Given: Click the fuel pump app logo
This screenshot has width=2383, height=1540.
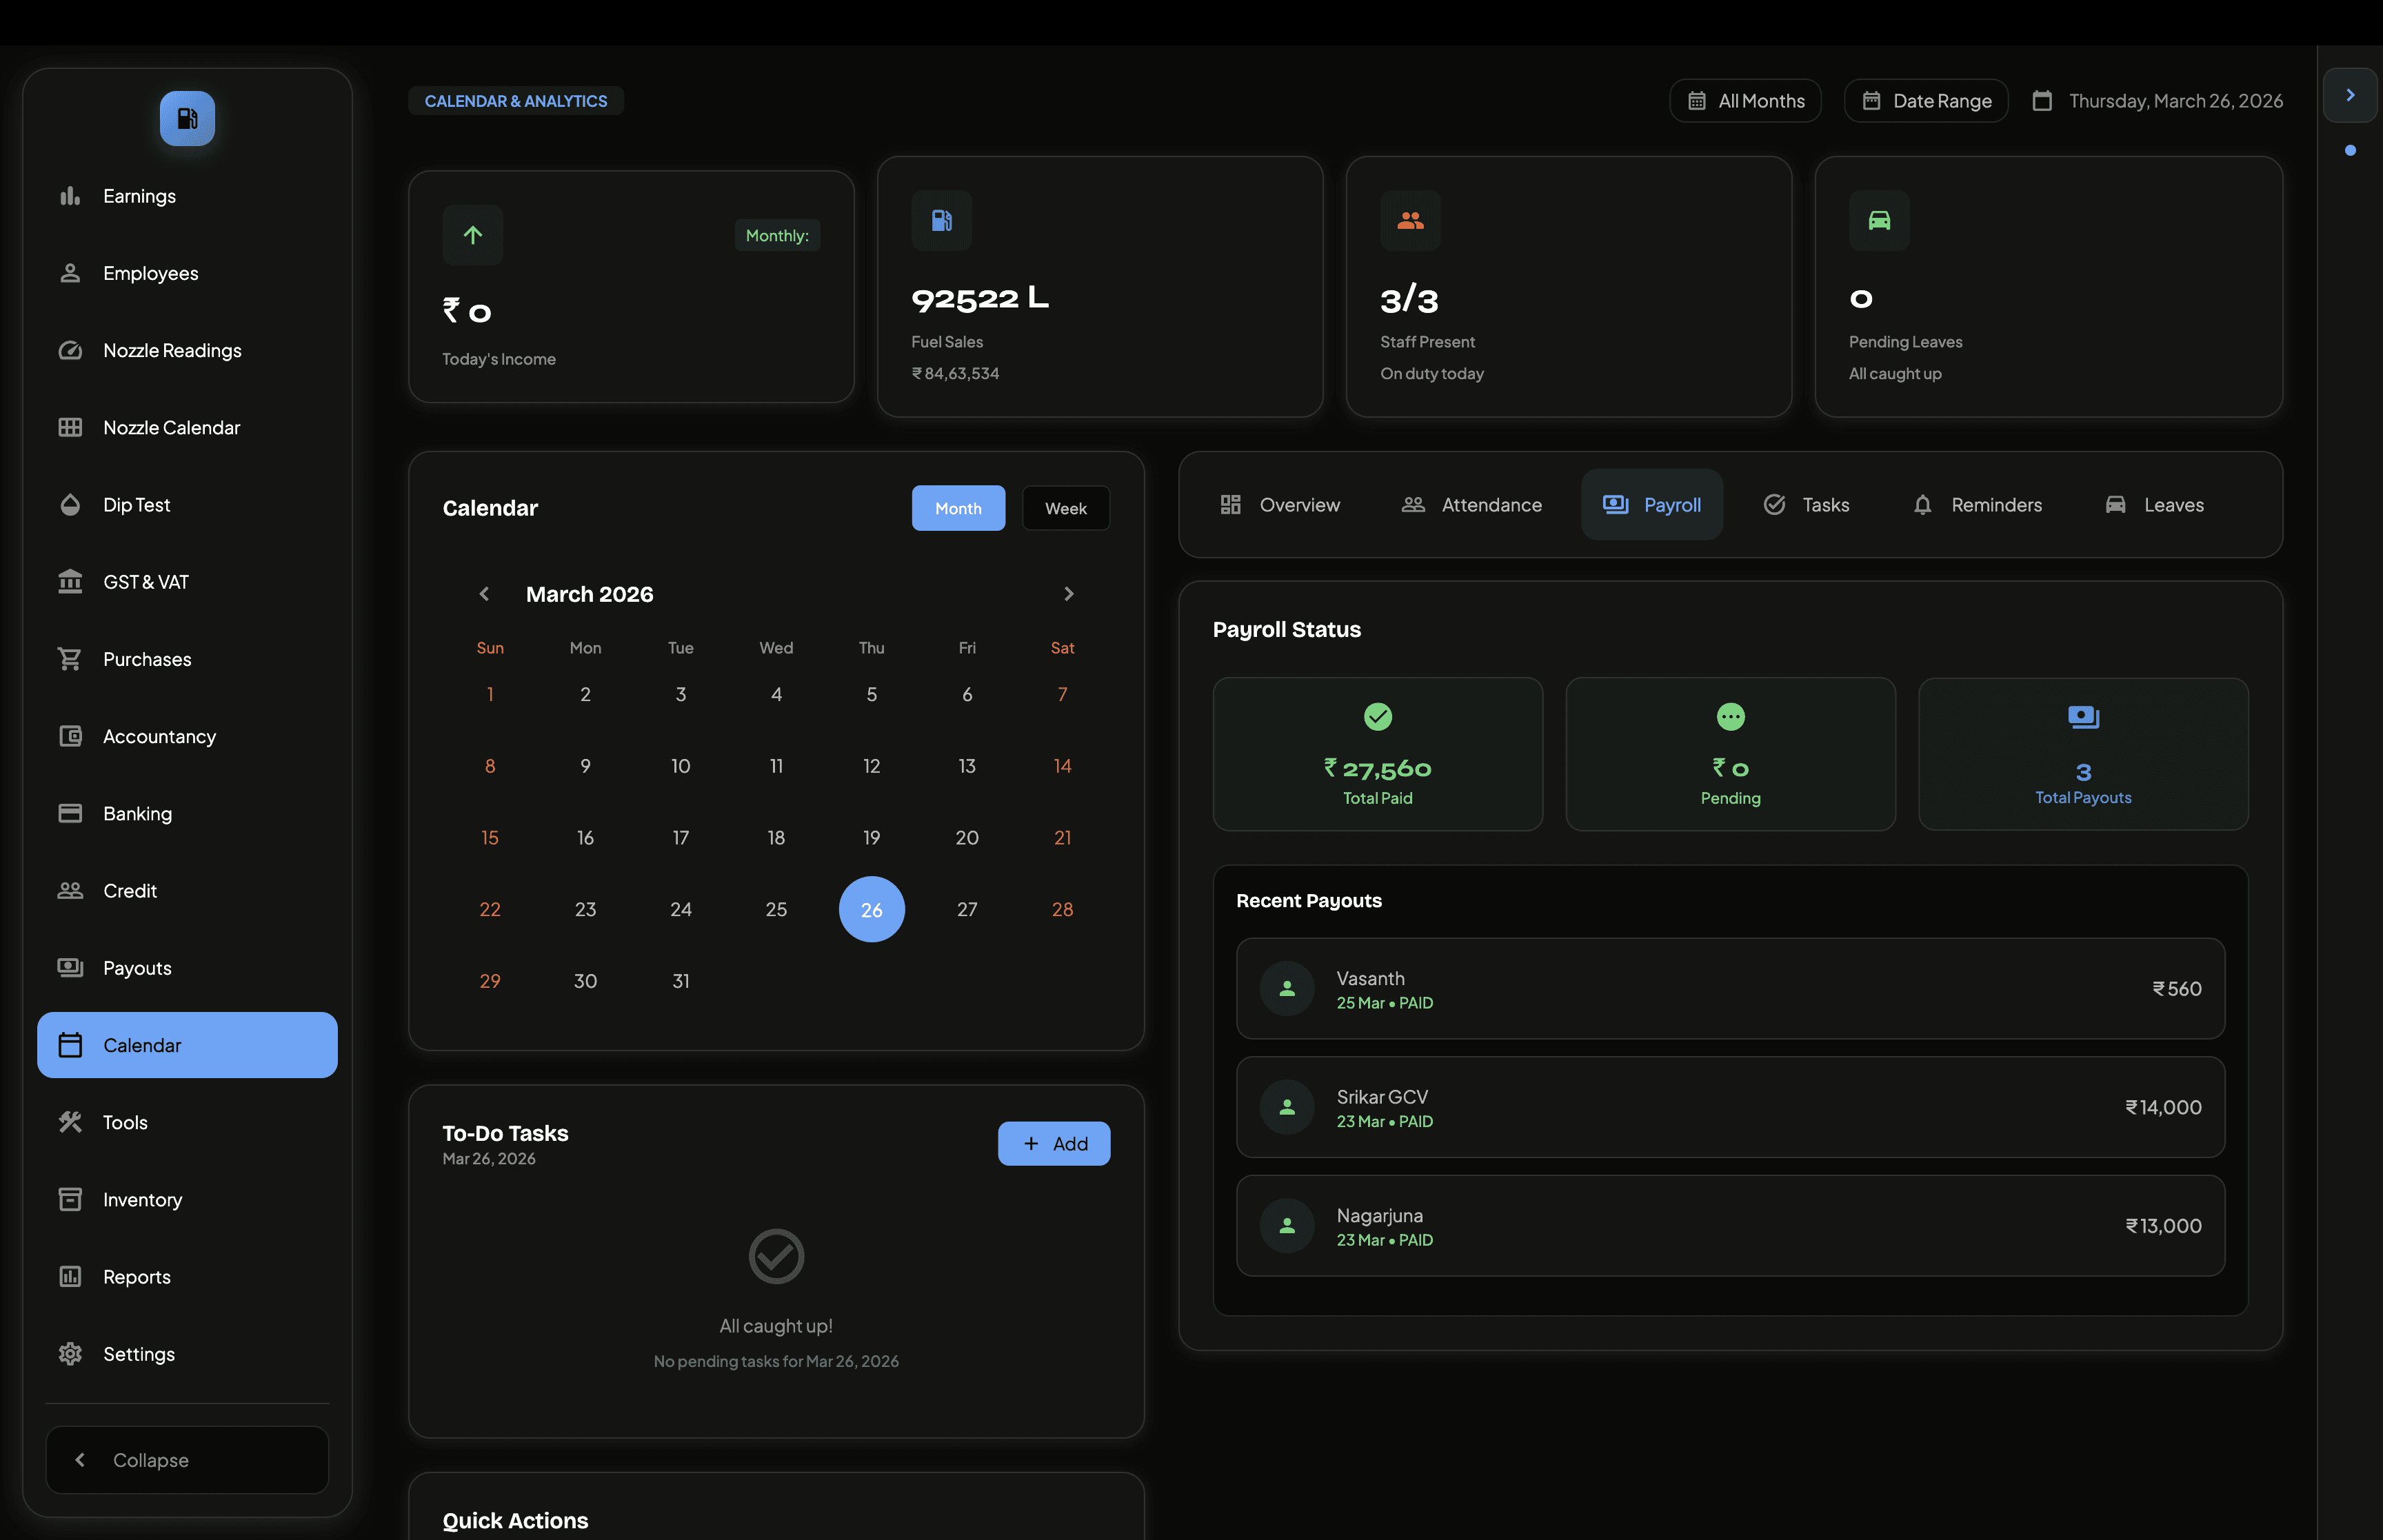Looking at the screenshot, I should pyautogui.click(x=187, y=119).
